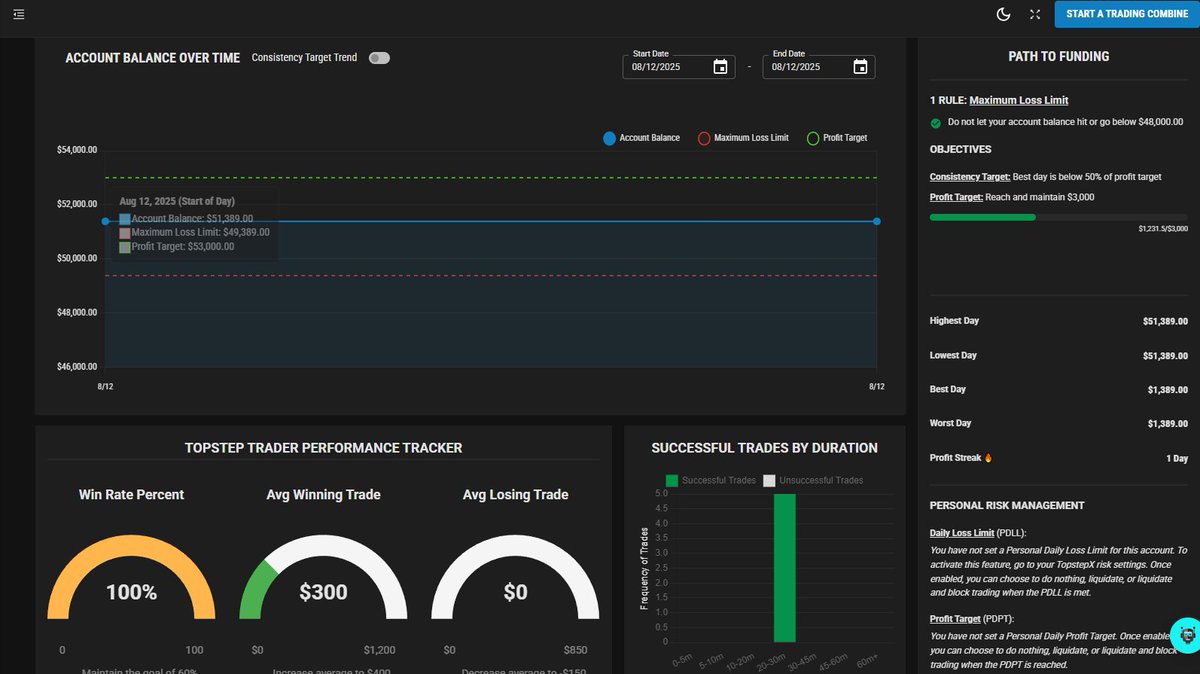Open Profit Target PDPT link
The image size is (1200, 674).
pos(955,619)
